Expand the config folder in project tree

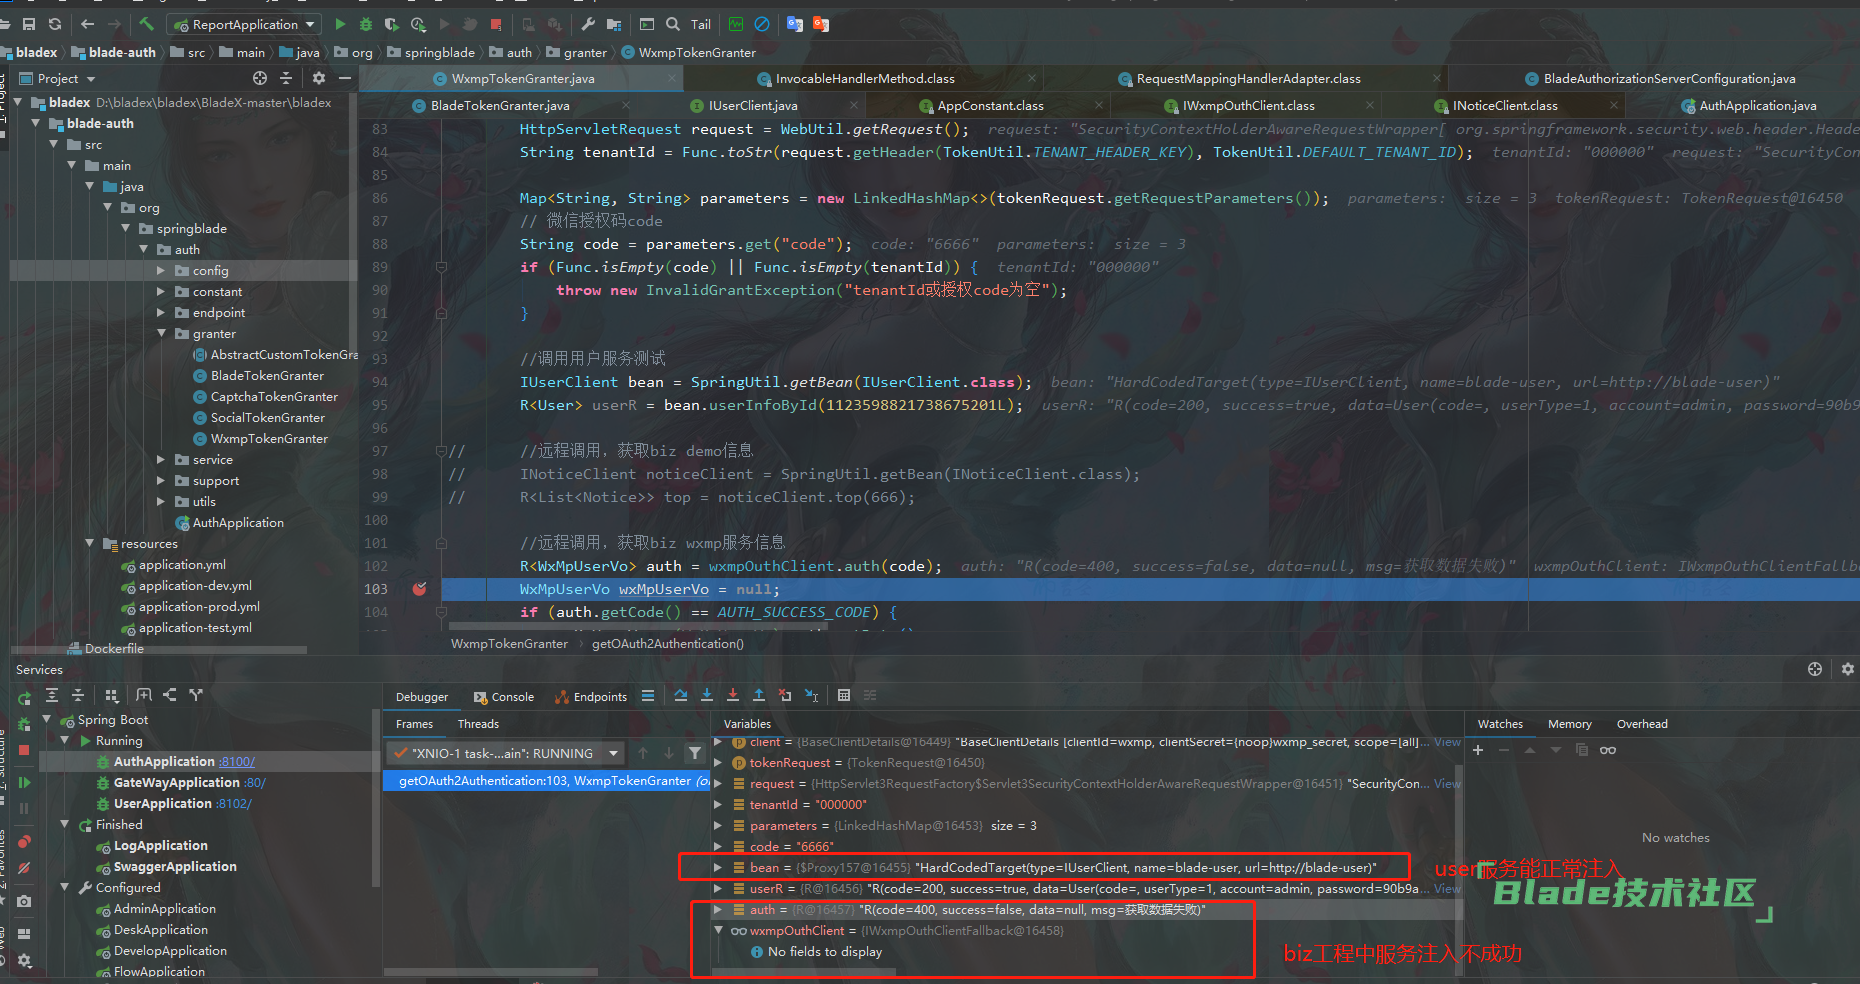(161, 271)
